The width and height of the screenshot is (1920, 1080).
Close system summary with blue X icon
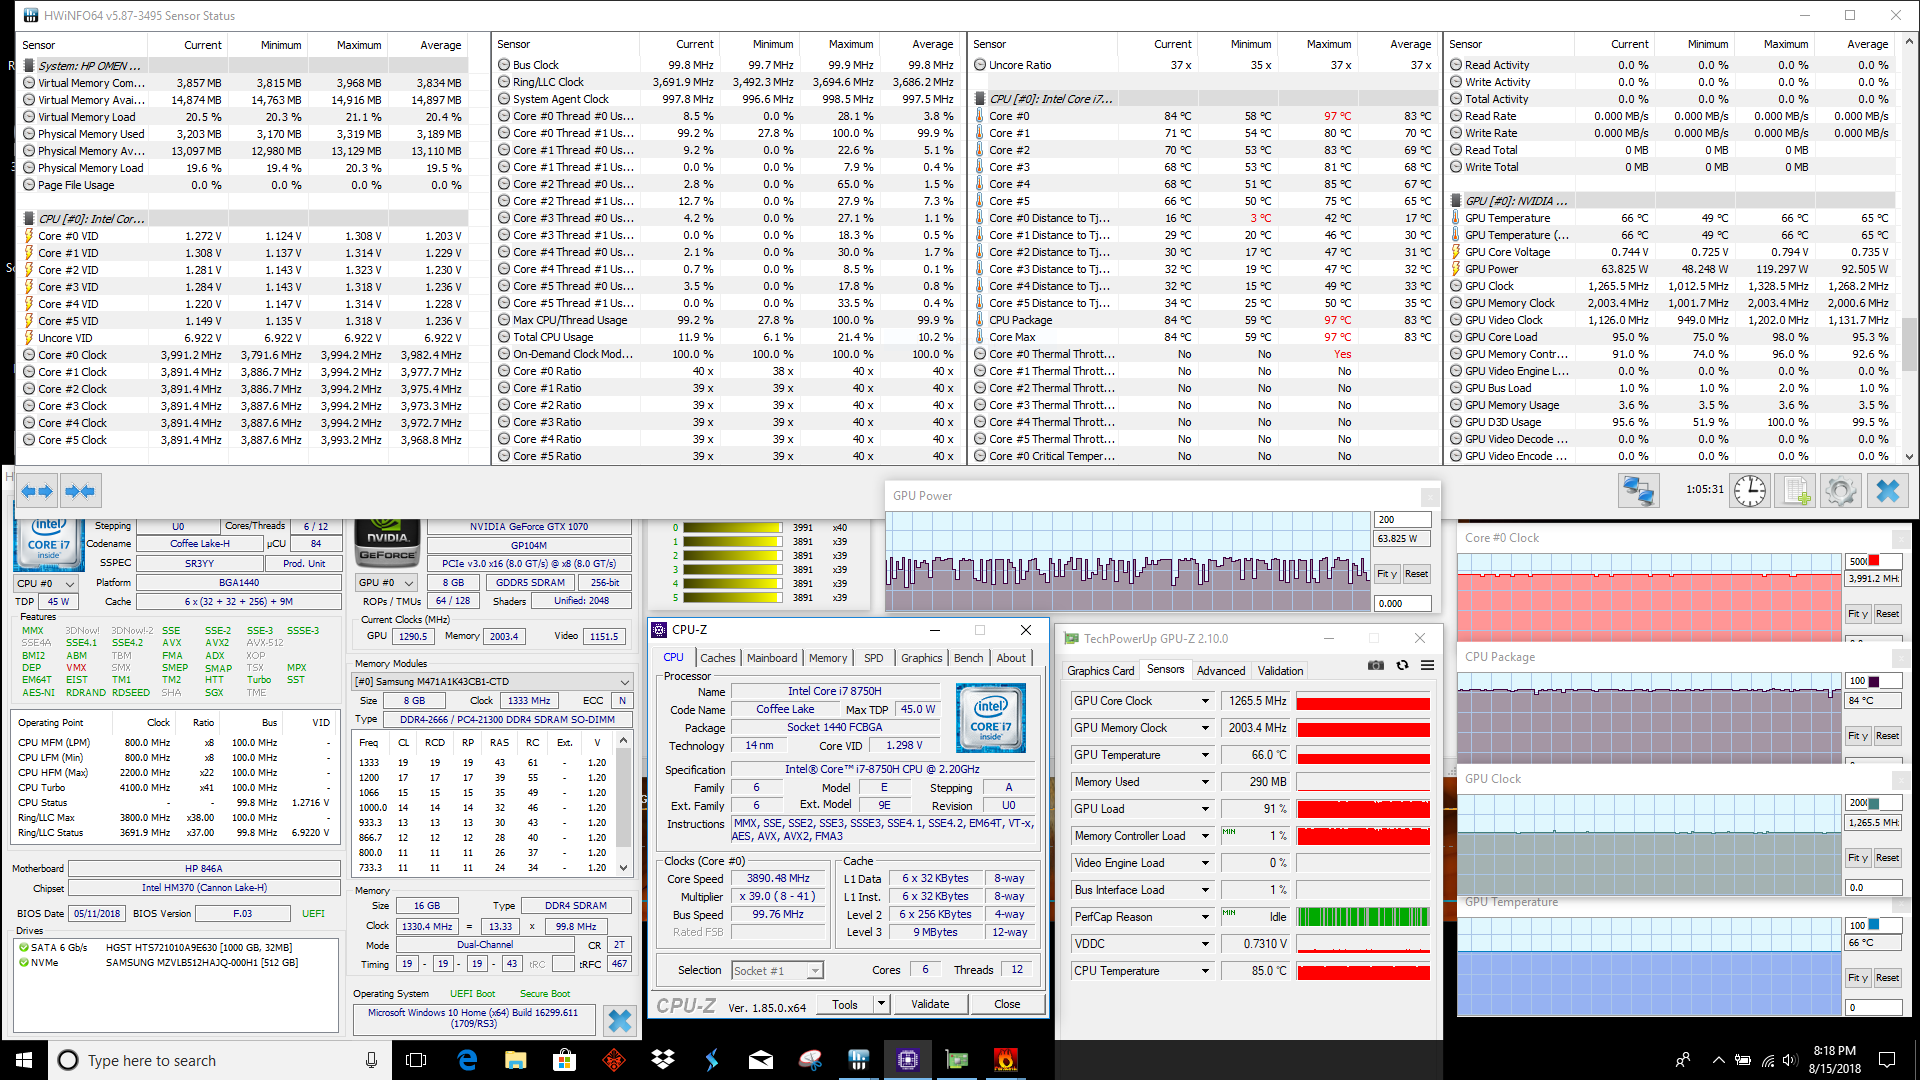[x=619, y=1020]
